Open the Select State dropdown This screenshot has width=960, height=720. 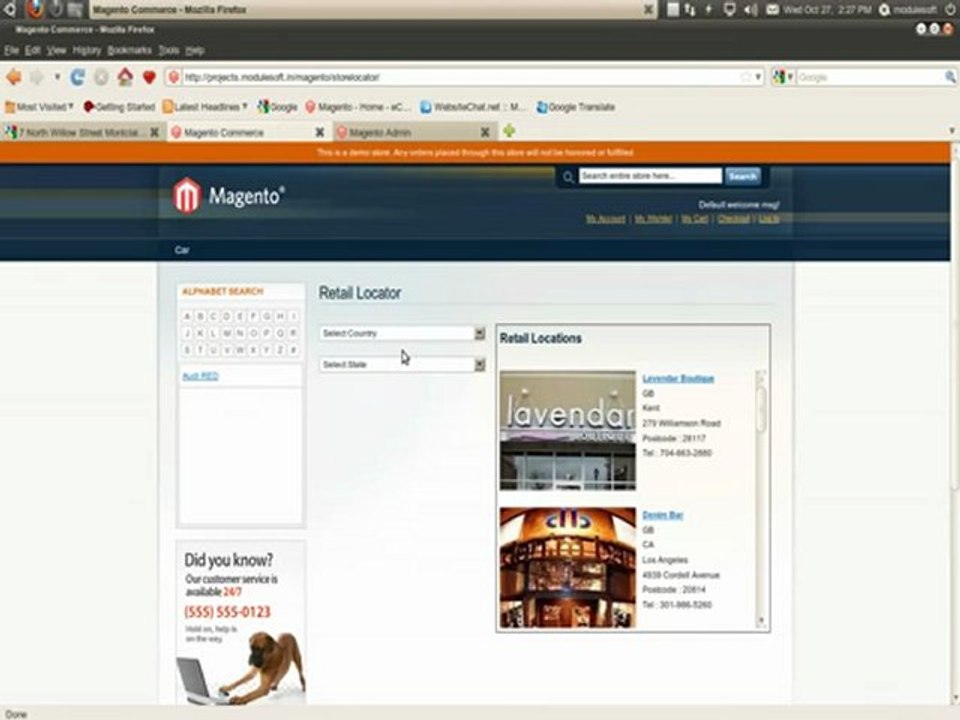tap(402, 364)
